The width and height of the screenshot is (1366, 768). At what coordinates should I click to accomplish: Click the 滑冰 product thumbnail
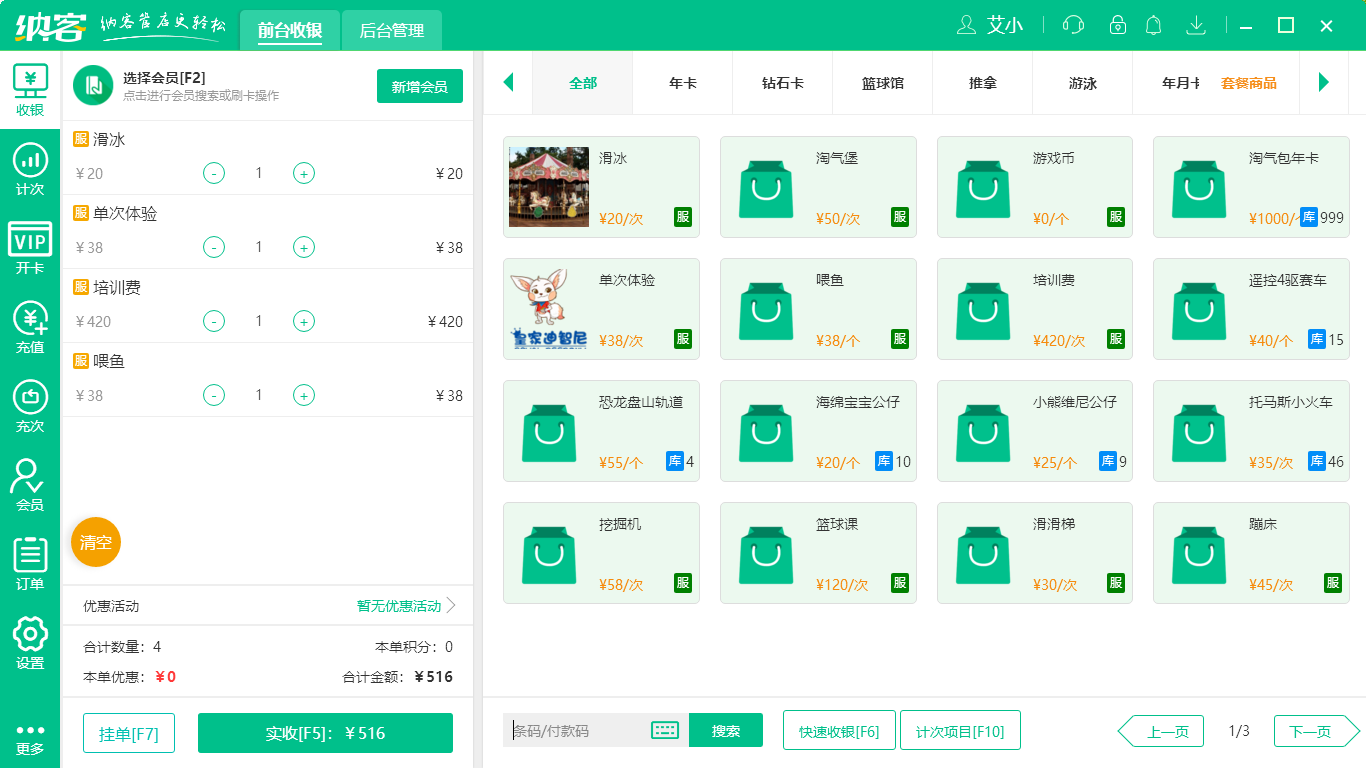548,187
